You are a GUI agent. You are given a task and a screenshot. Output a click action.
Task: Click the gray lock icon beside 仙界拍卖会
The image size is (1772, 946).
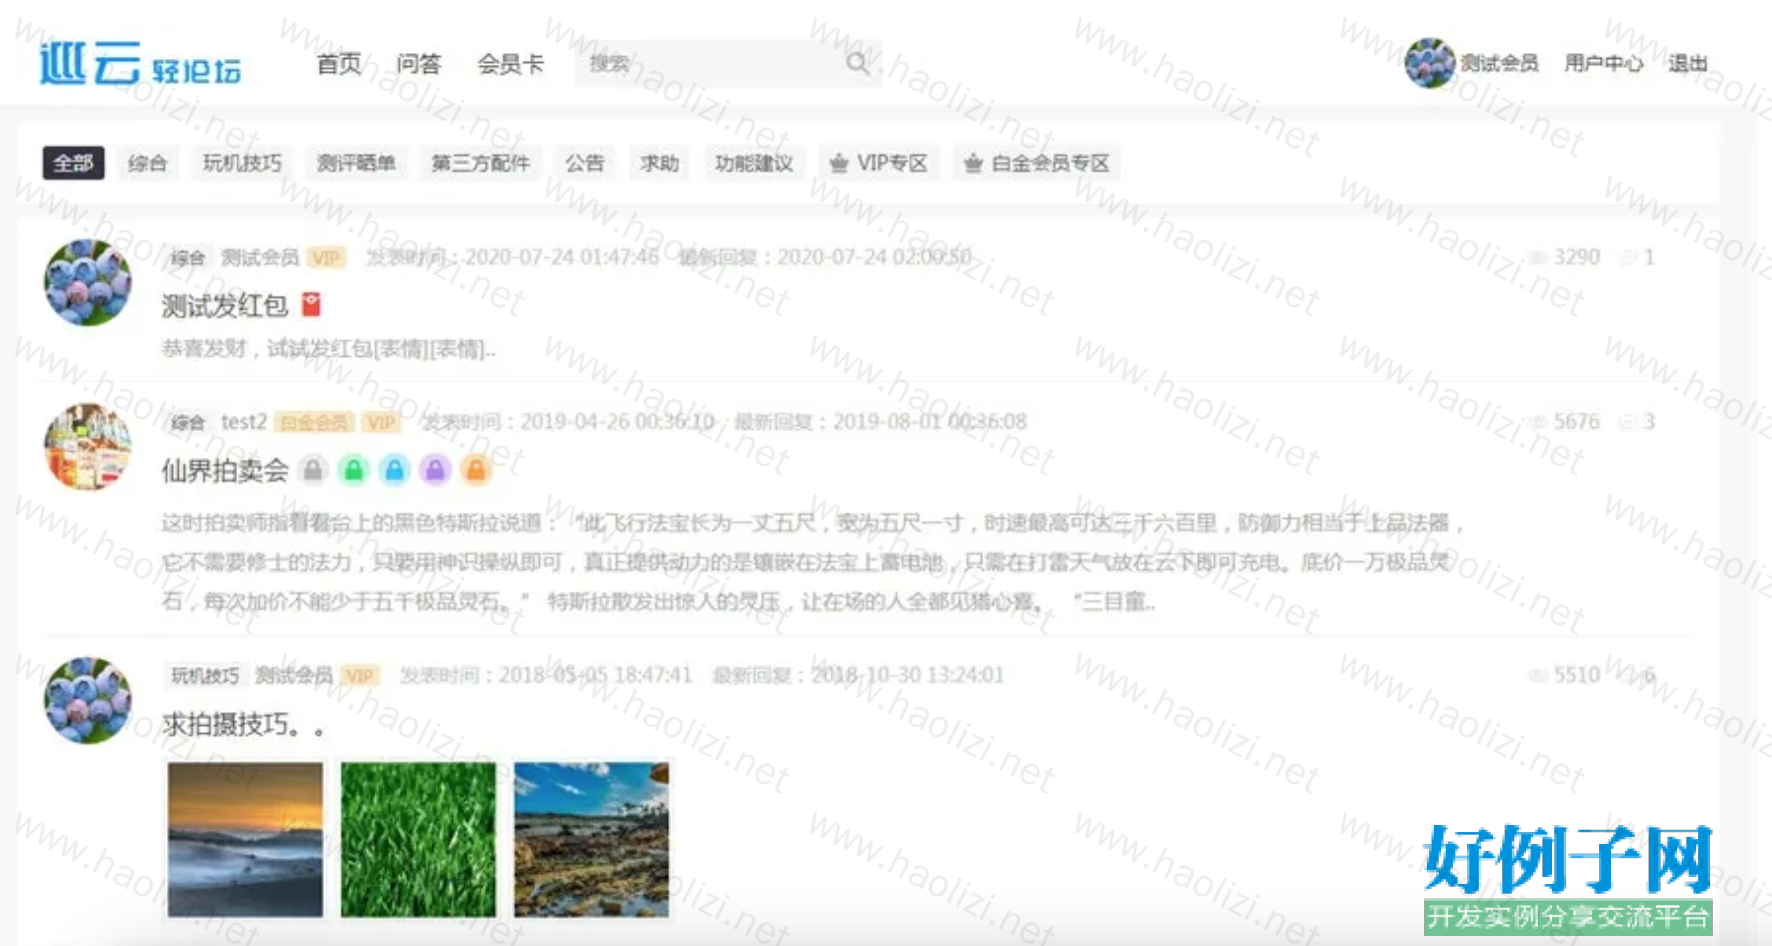click(x=313, y=470)
